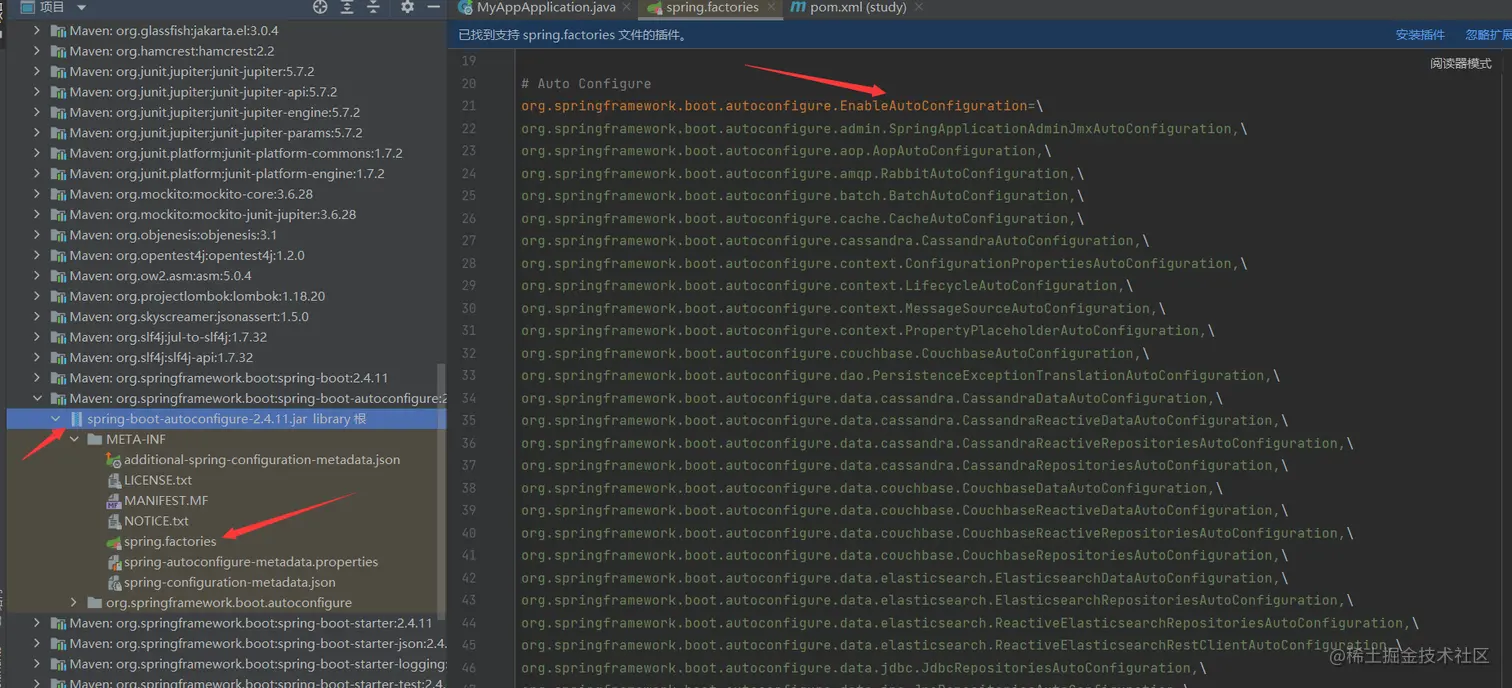Select spring-configuration-metadata.json file
Screen dimensions: 1512x688
[230, 582]
